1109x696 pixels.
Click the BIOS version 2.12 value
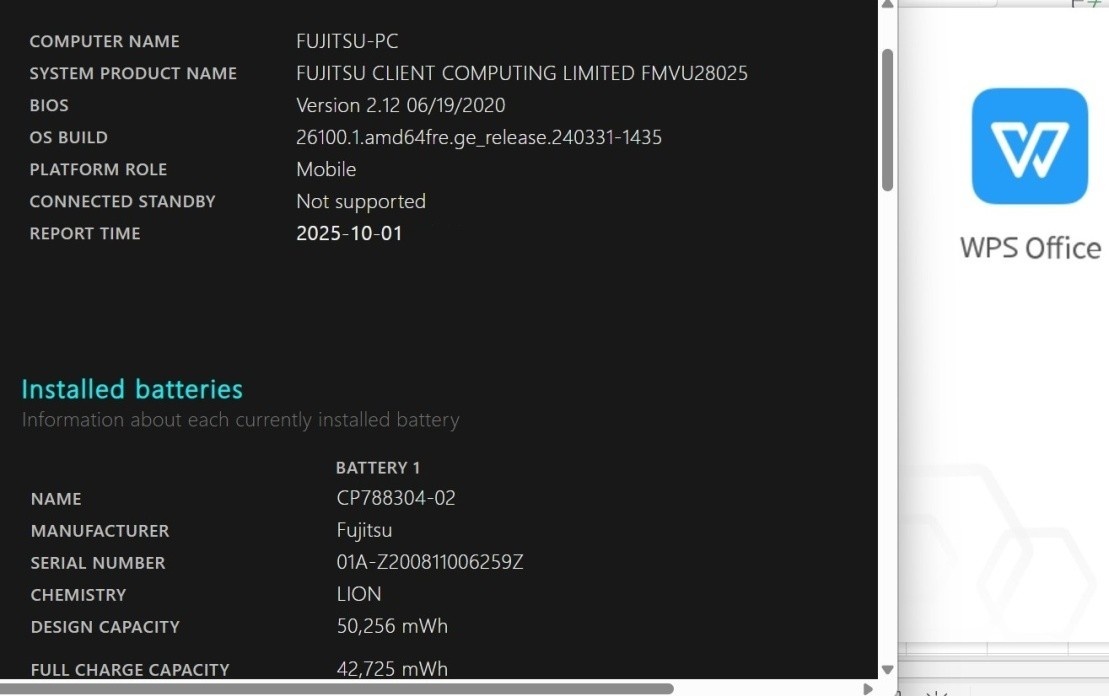click(x=400, y=105)
